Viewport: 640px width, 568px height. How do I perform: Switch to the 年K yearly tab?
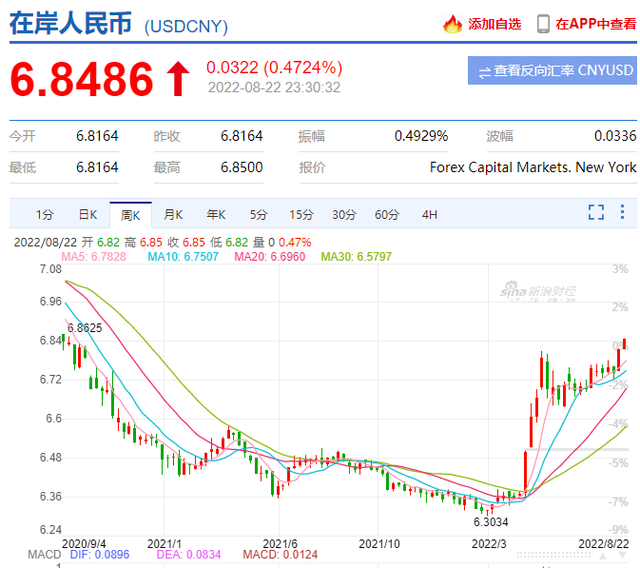216,214
